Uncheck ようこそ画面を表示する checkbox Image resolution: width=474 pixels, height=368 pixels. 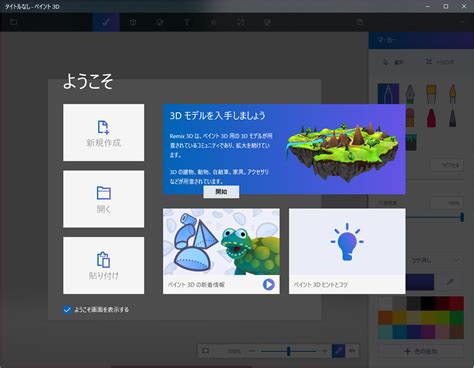(67, 310)
